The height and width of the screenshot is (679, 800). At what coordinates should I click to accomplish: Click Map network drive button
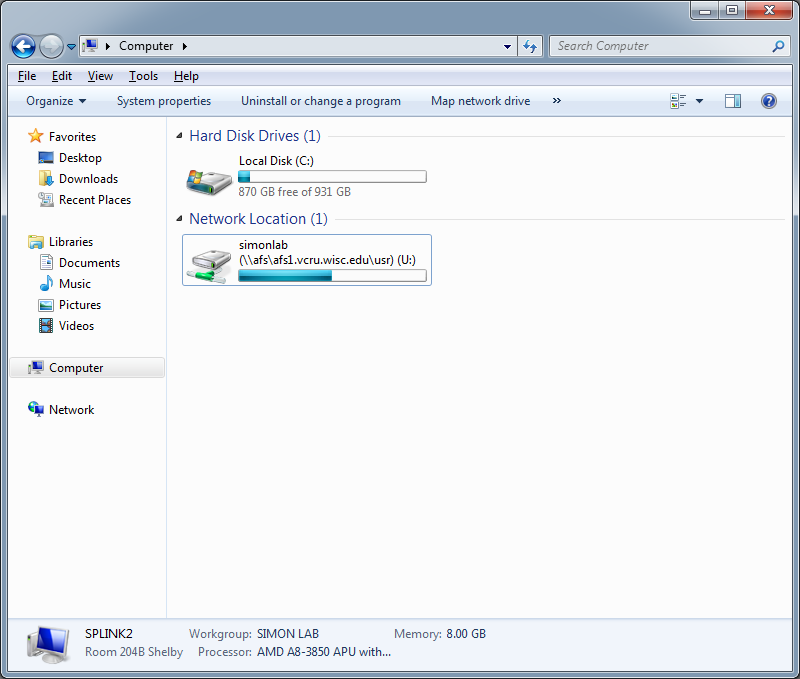coord(480,101)
